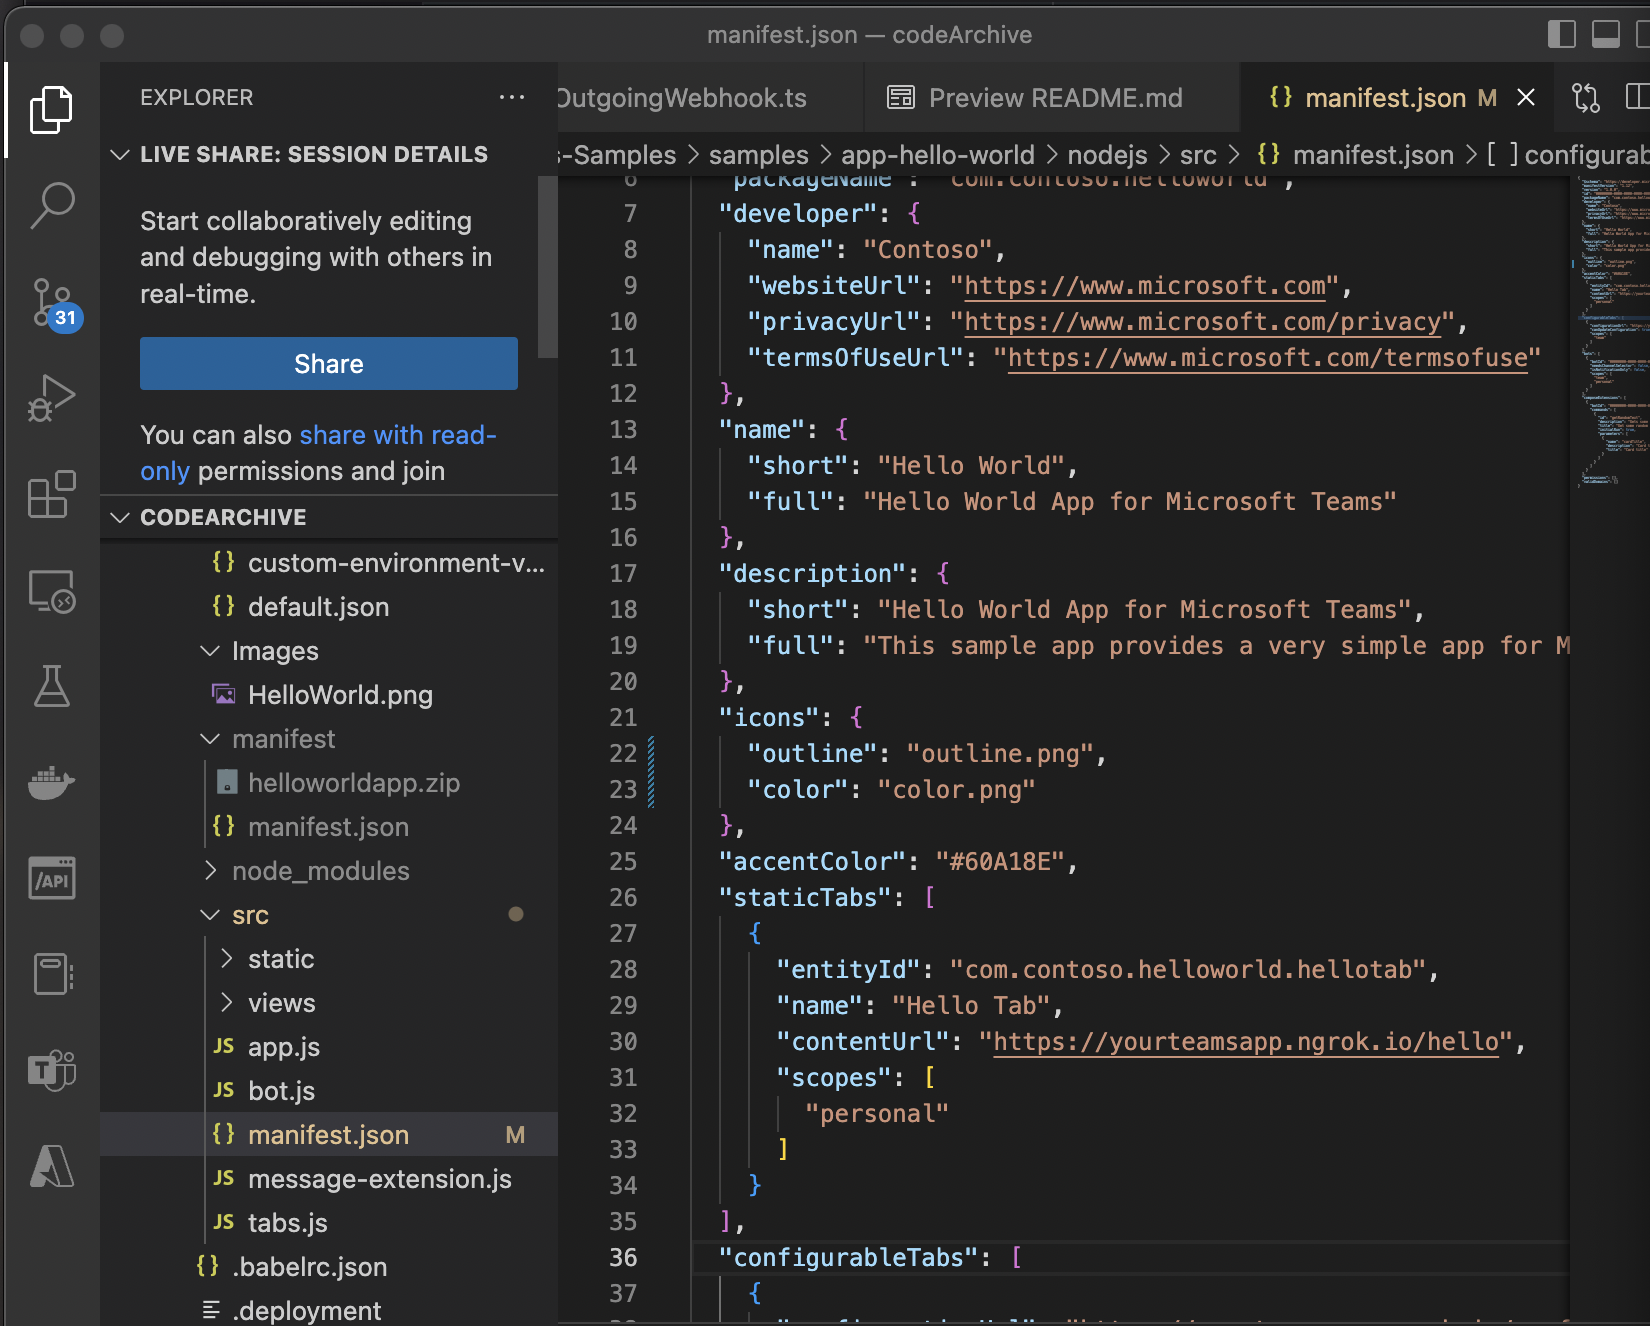Collapse the Live Share Session Details section
Viewport: 1650px width, 1326px height.
click(x=120, y=154)
